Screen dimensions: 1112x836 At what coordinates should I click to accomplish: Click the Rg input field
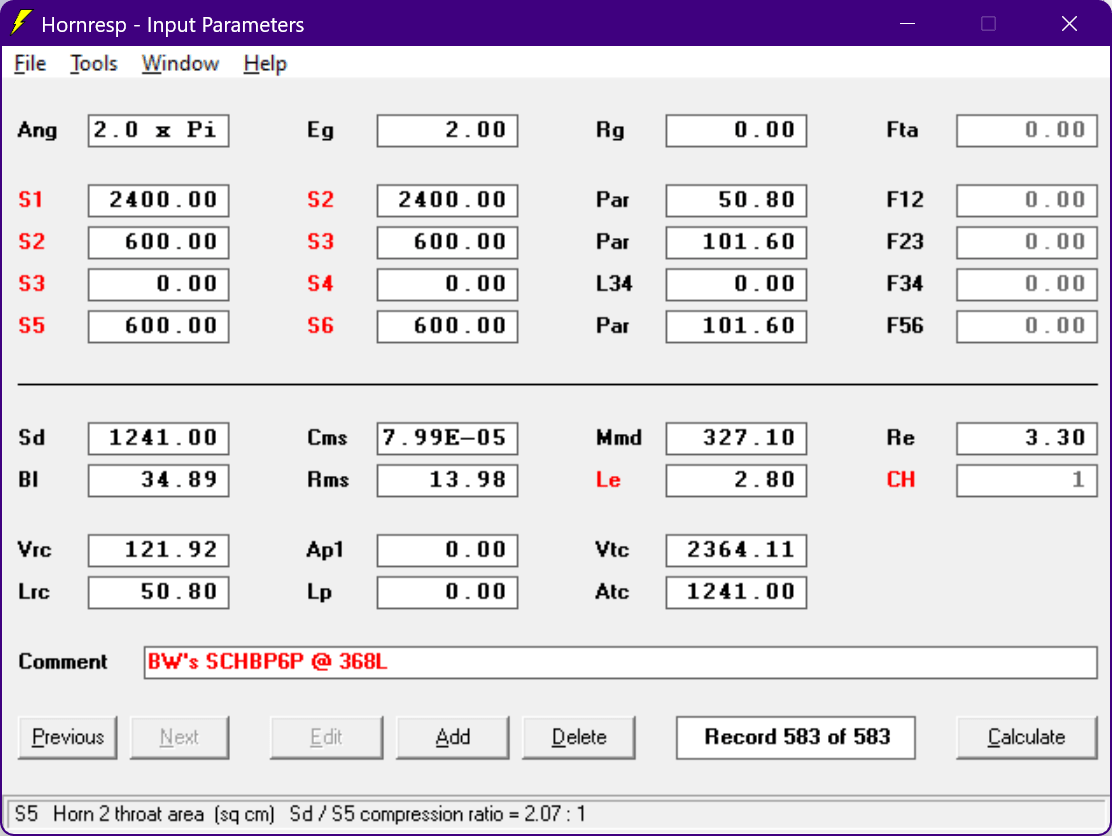[x=736, y=130]
